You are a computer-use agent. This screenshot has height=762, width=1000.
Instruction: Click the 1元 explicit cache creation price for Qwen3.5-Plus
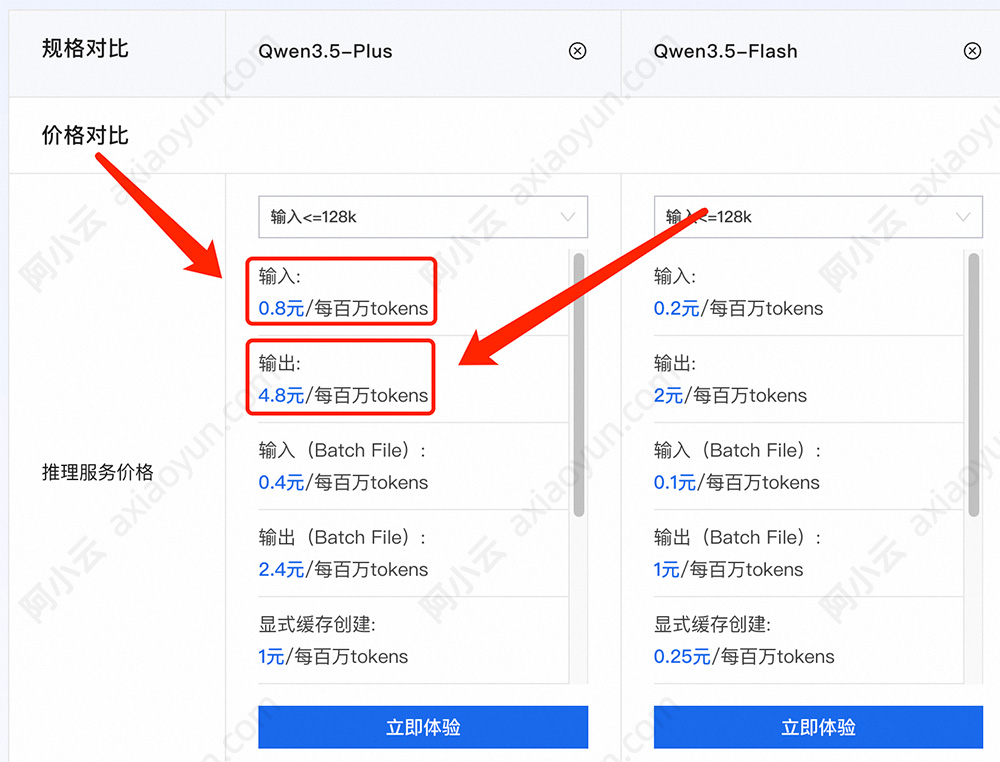(270, 656)
